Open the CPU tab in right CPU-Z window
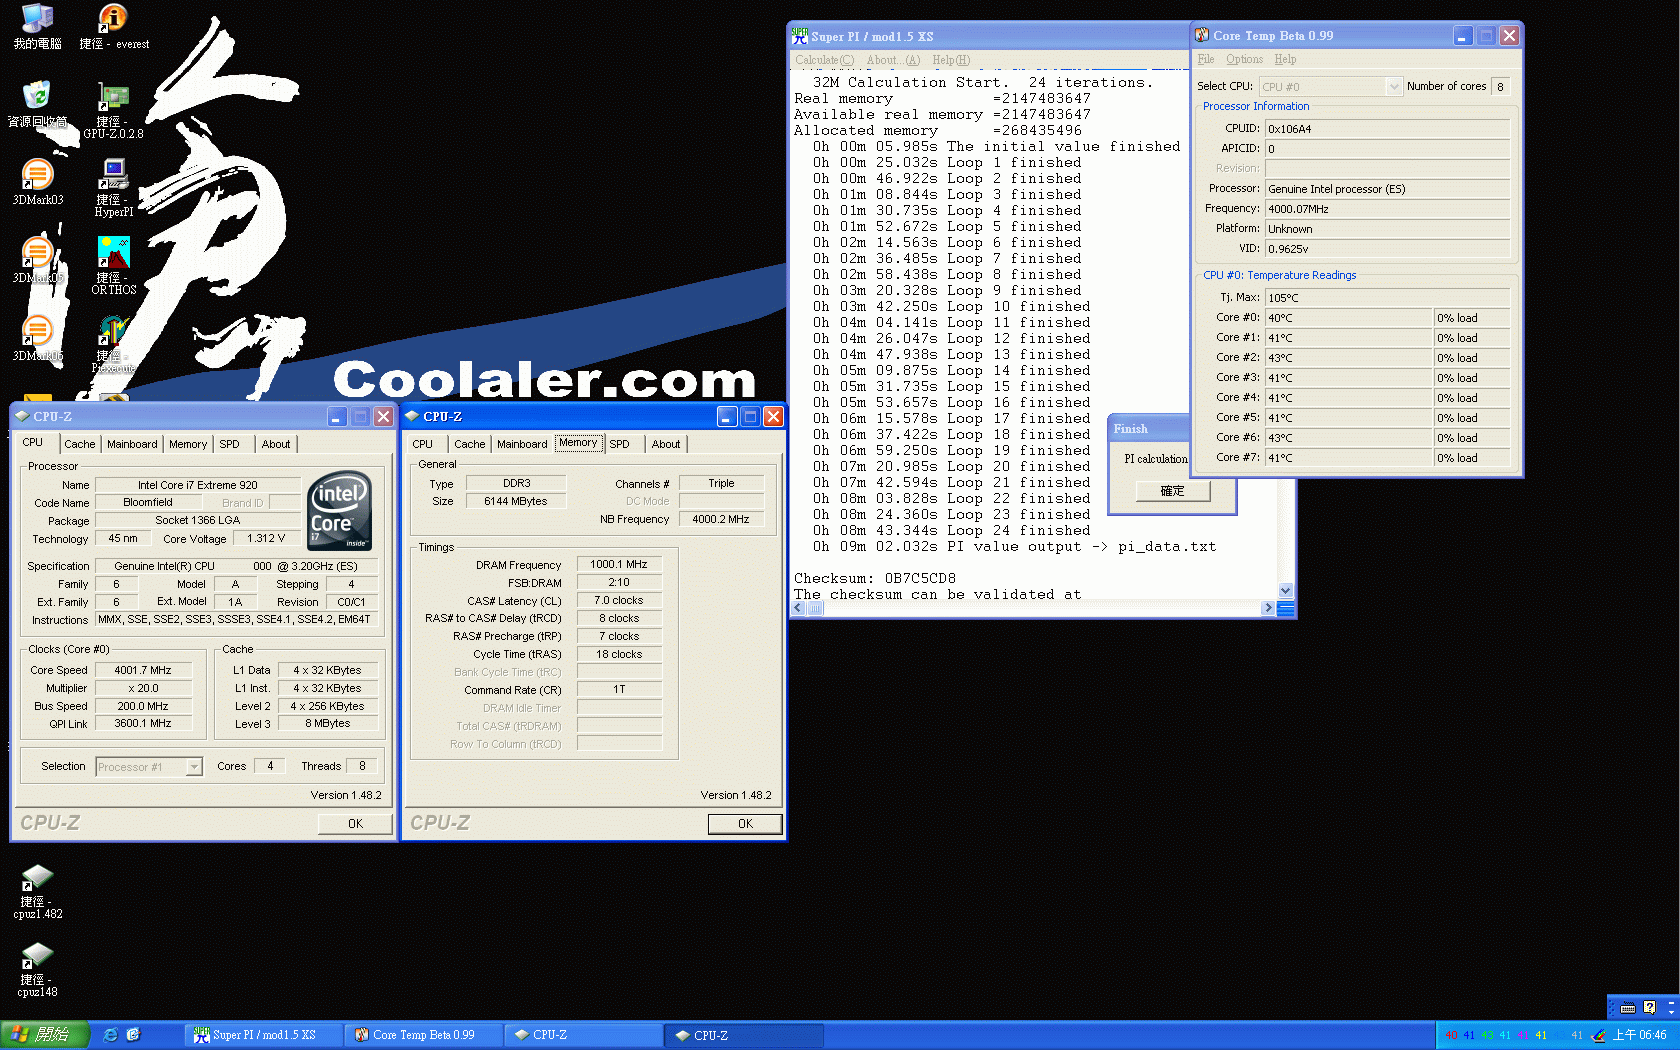Screen dimensions: 1680x1050 point(423,444)
